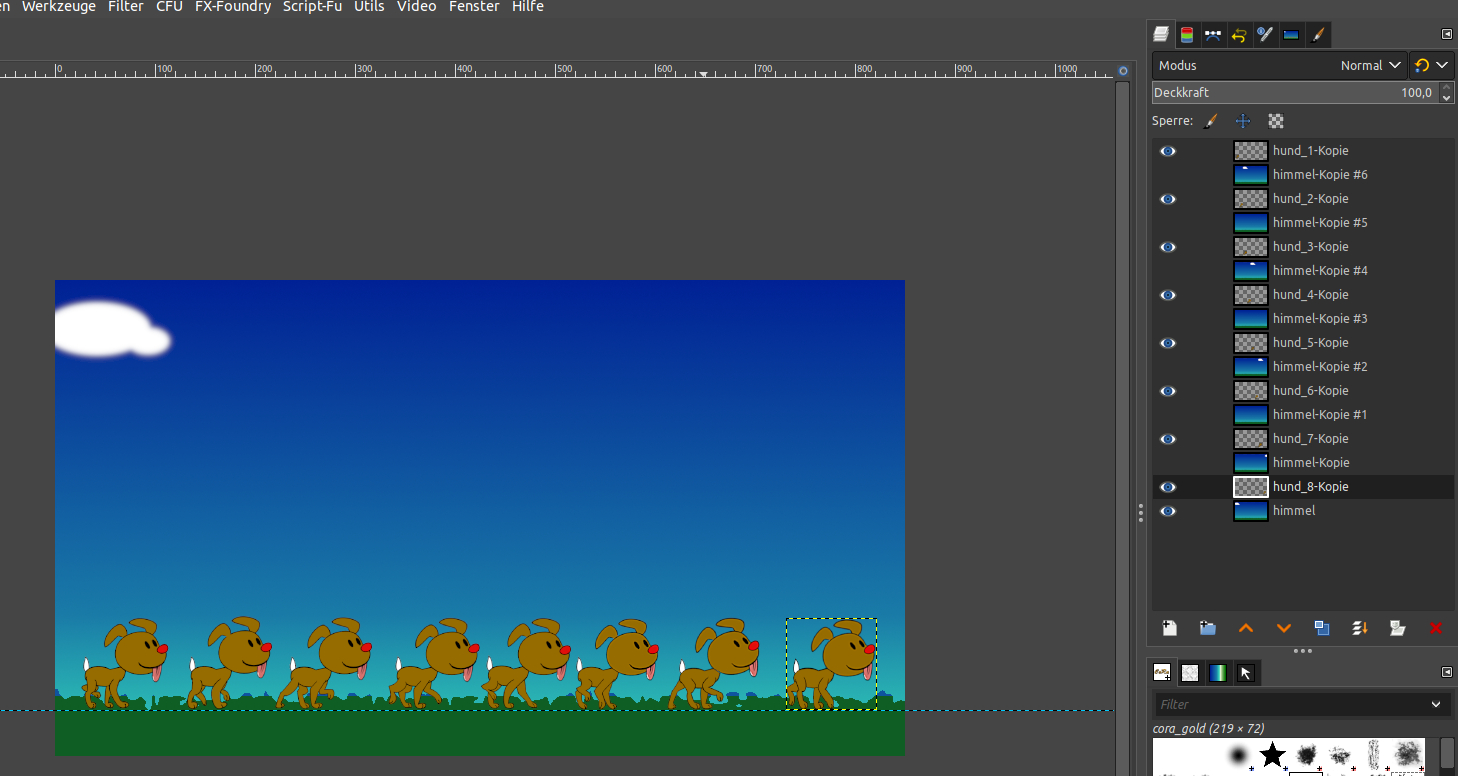Click the Deckkraft opacity slider
The height and width of the screenshot is (776, 1458).
(1290, 93)
